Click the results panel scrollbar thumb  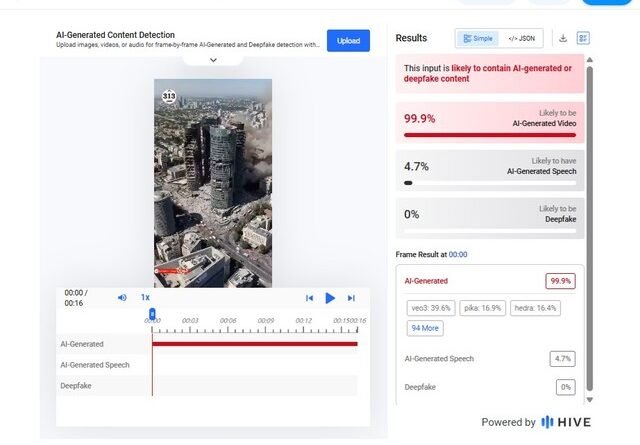pyautogui.click(x=589, y=229)
